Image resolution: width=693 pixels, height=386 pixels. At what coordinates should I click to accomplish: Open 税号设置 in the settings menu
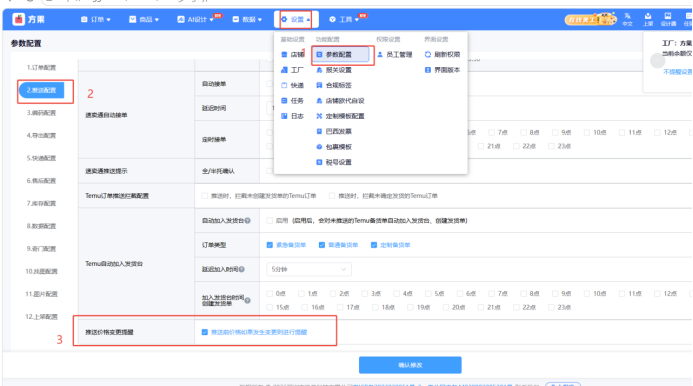(x=334, y=162)
